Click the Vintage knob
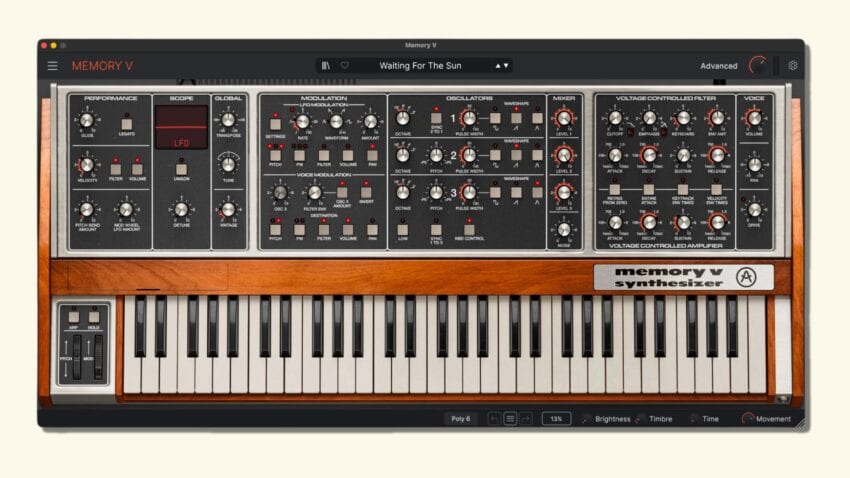This screenshot has height=478, width=850. [228, 209]
